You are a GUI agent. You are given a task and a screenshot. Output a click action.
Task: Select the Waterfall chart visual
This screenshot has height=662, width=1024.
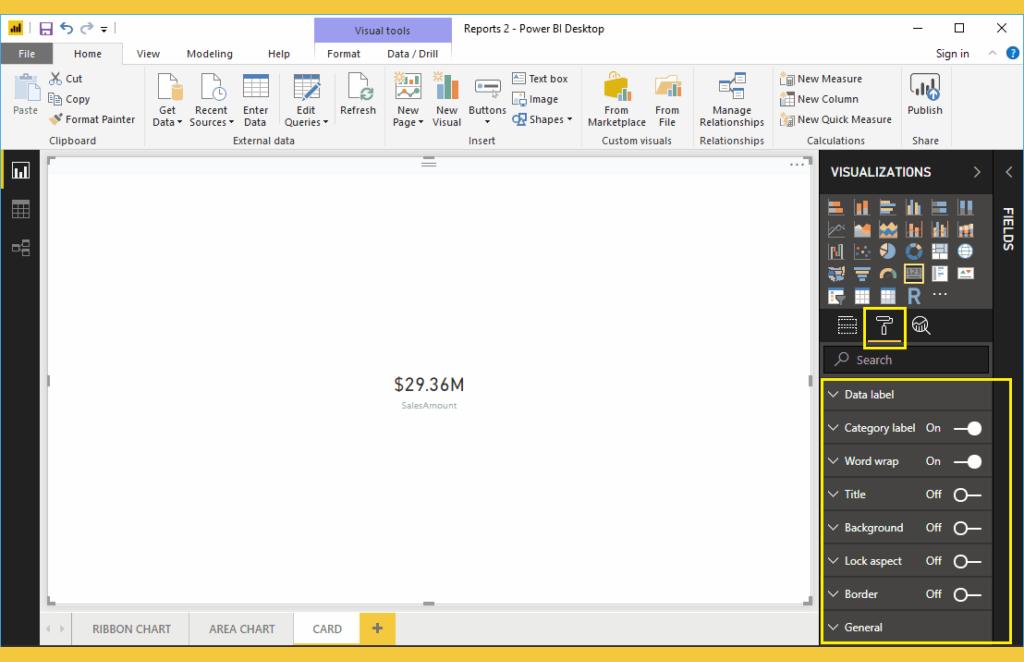coord(835,251)
